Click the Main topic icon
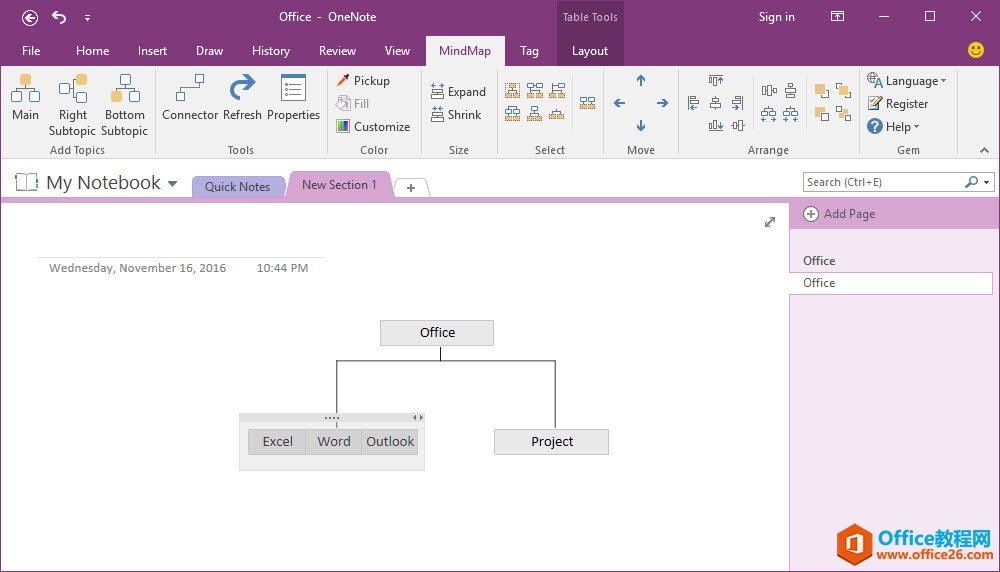 (25, 98)
